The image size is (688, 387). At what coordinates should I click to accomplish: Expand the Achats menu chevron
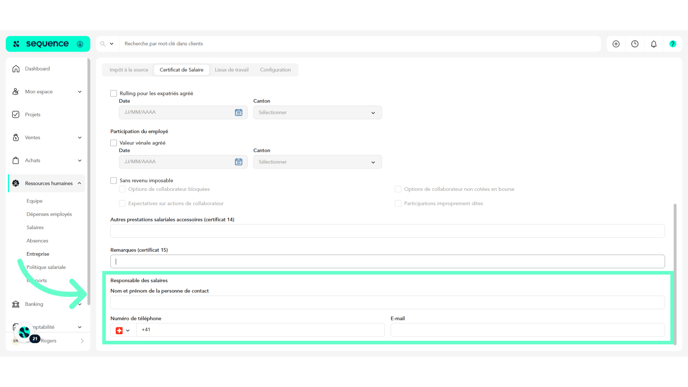[79, 160]
